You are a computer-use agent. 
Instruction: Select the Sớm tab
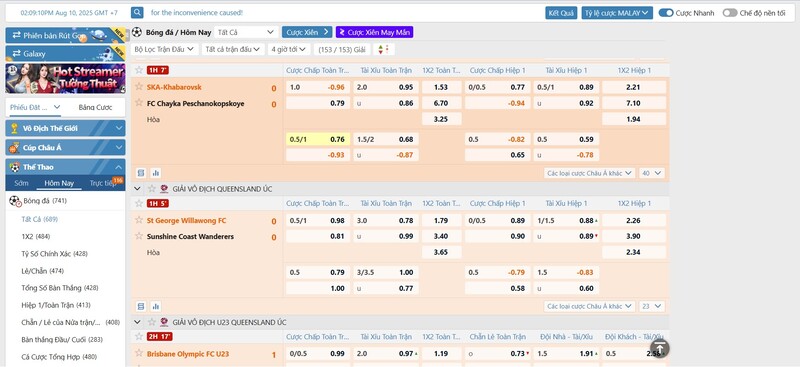[21, 183]
